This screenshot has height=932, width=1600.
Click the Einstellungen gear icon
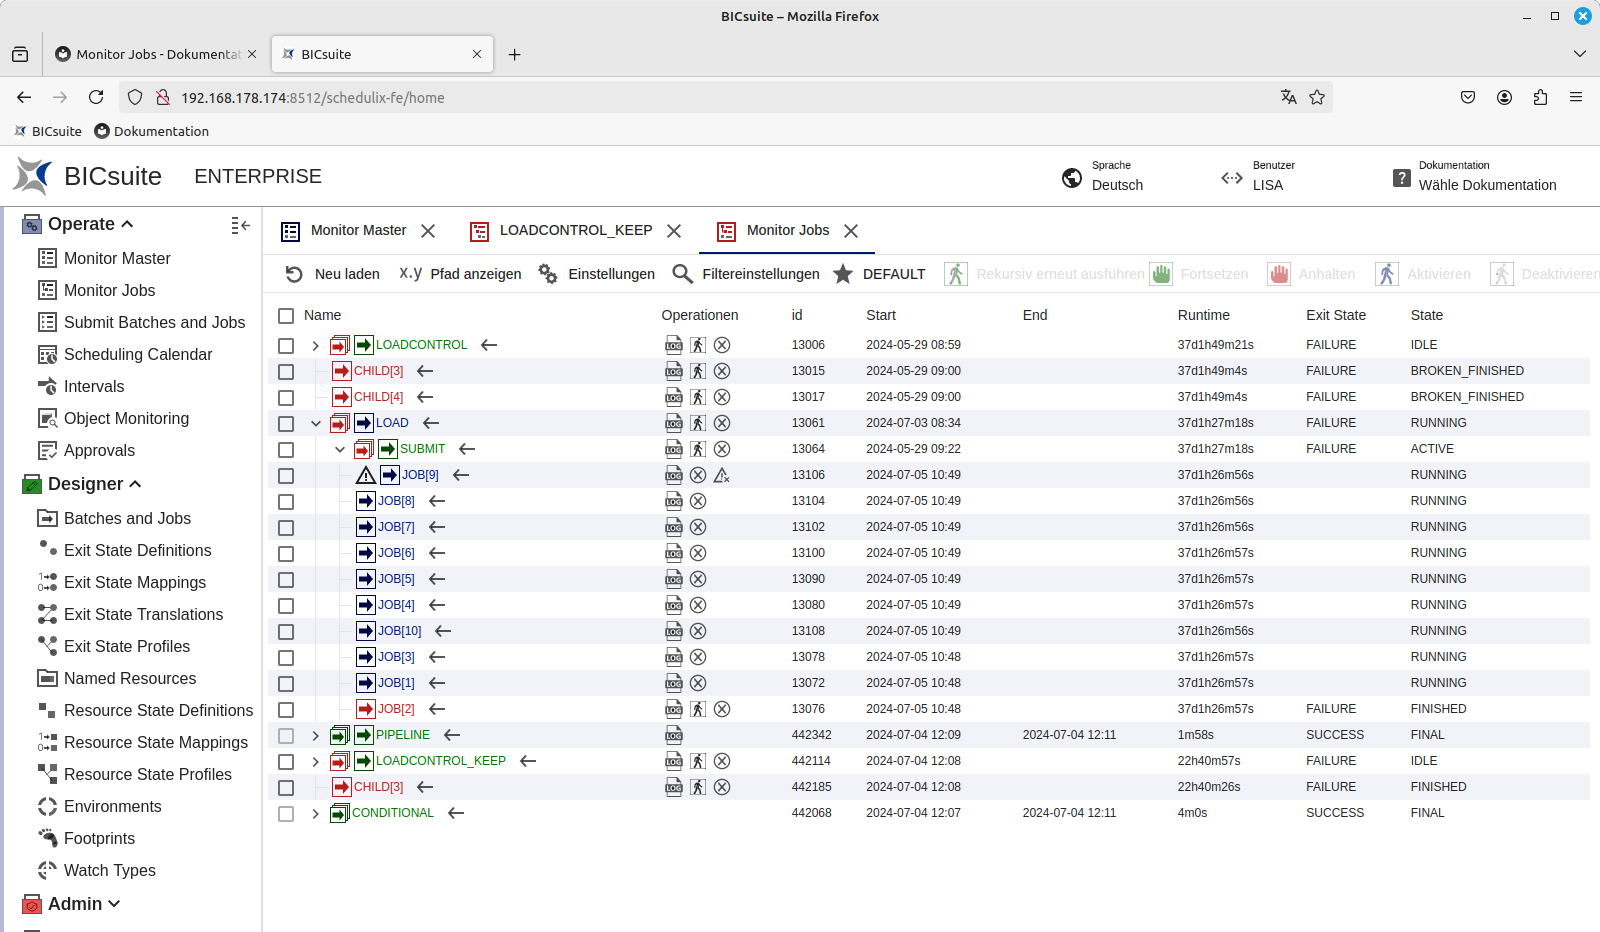[x=548, y=274]
